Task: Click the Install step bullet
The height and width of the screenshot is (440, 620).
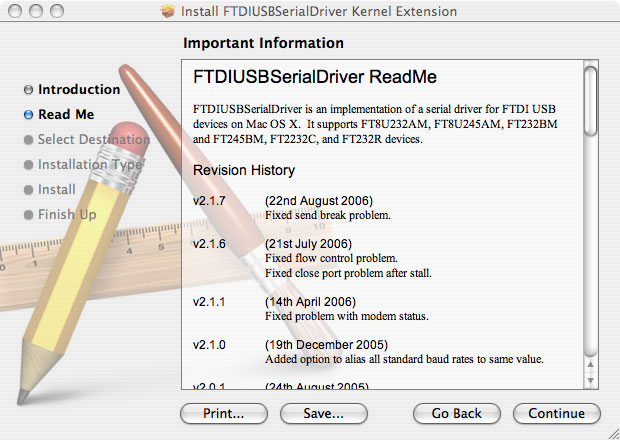Action: click(28, 190)
